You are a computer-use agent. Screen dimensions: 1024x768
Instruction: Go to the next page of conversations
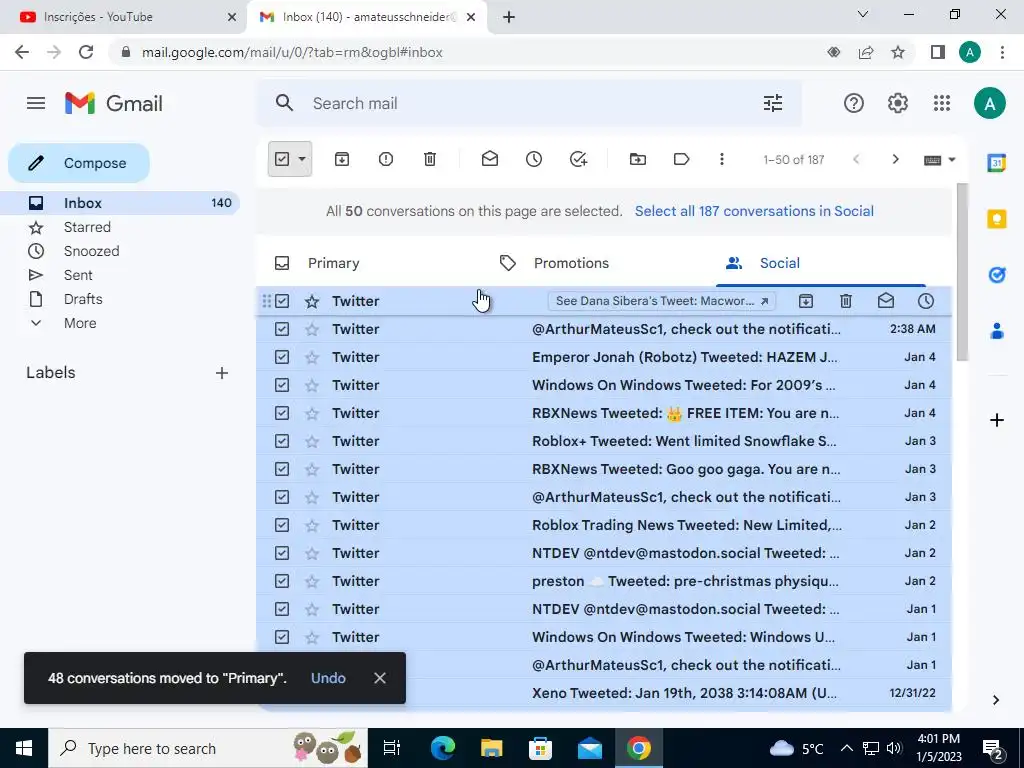click(895, 159)
